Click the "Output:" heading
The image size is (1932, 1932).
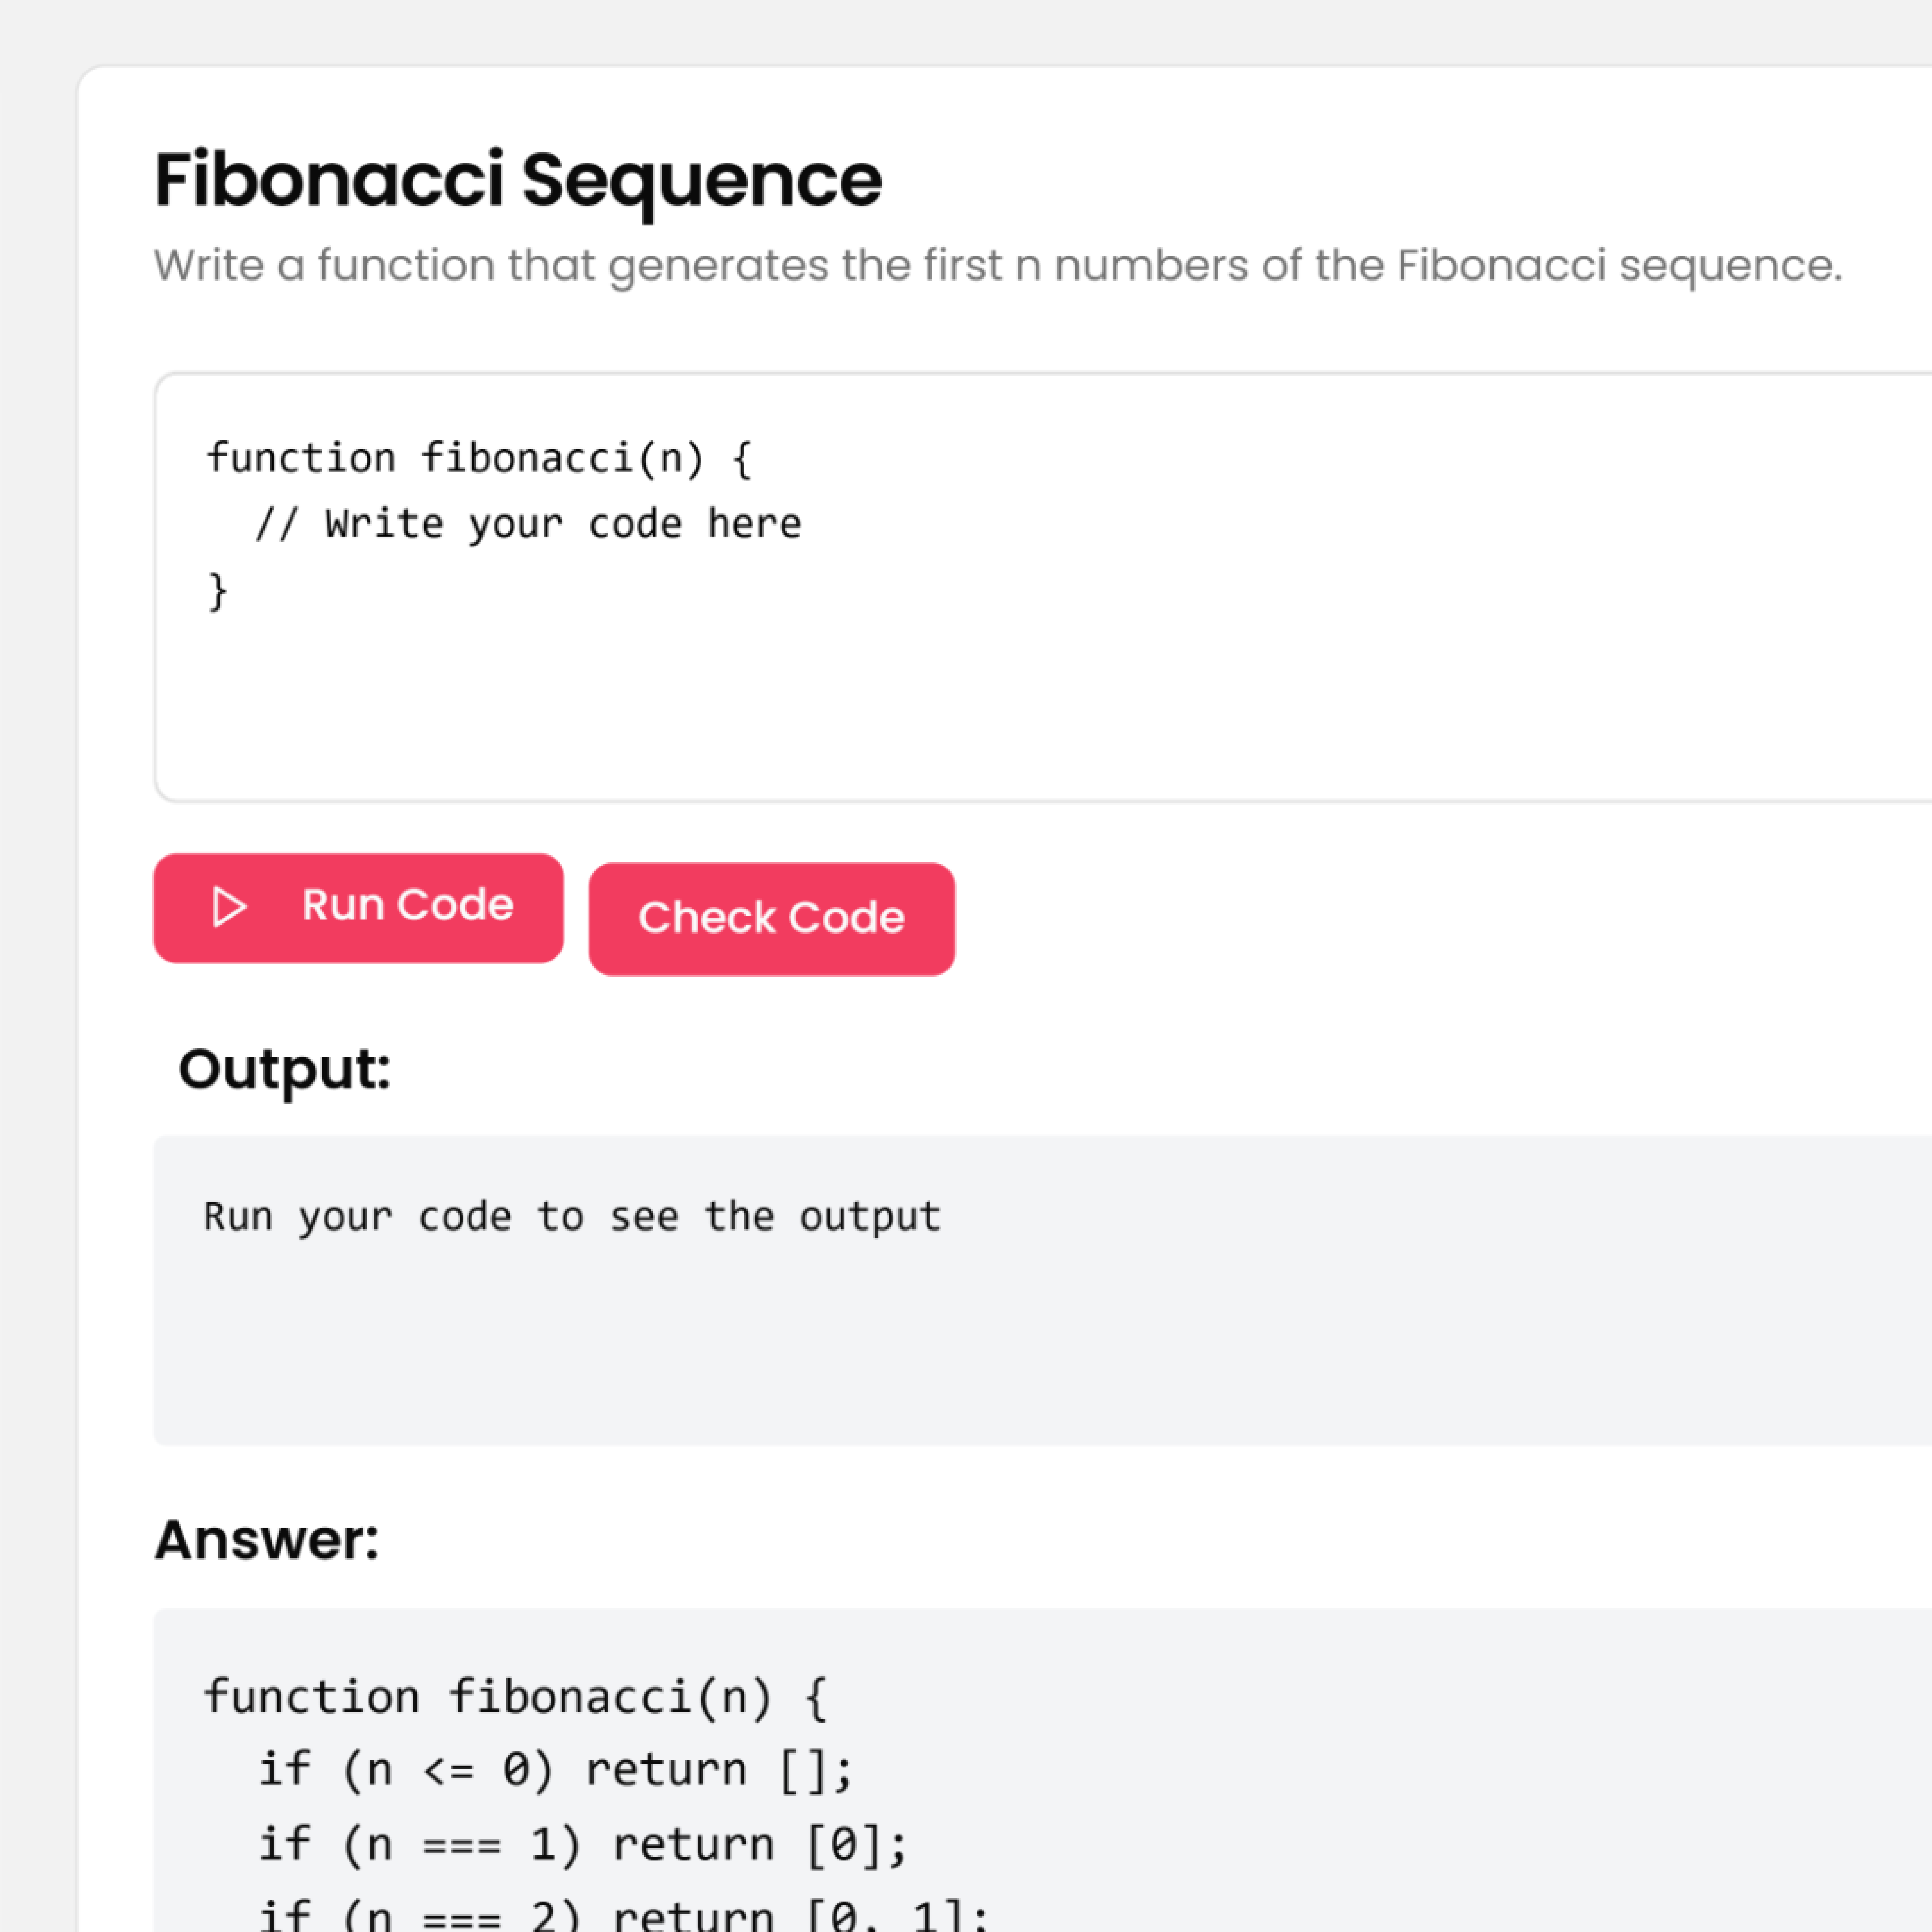[x=284, y=1069]
